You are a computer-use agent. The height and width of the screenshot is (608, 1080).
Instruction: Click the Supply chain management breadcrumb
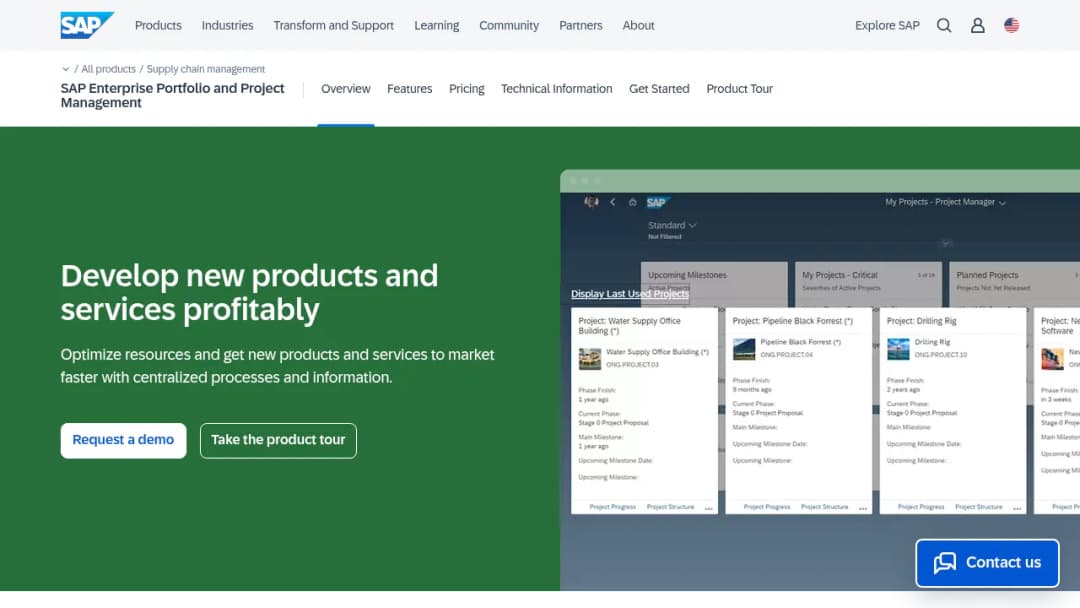tap(205, 69)
